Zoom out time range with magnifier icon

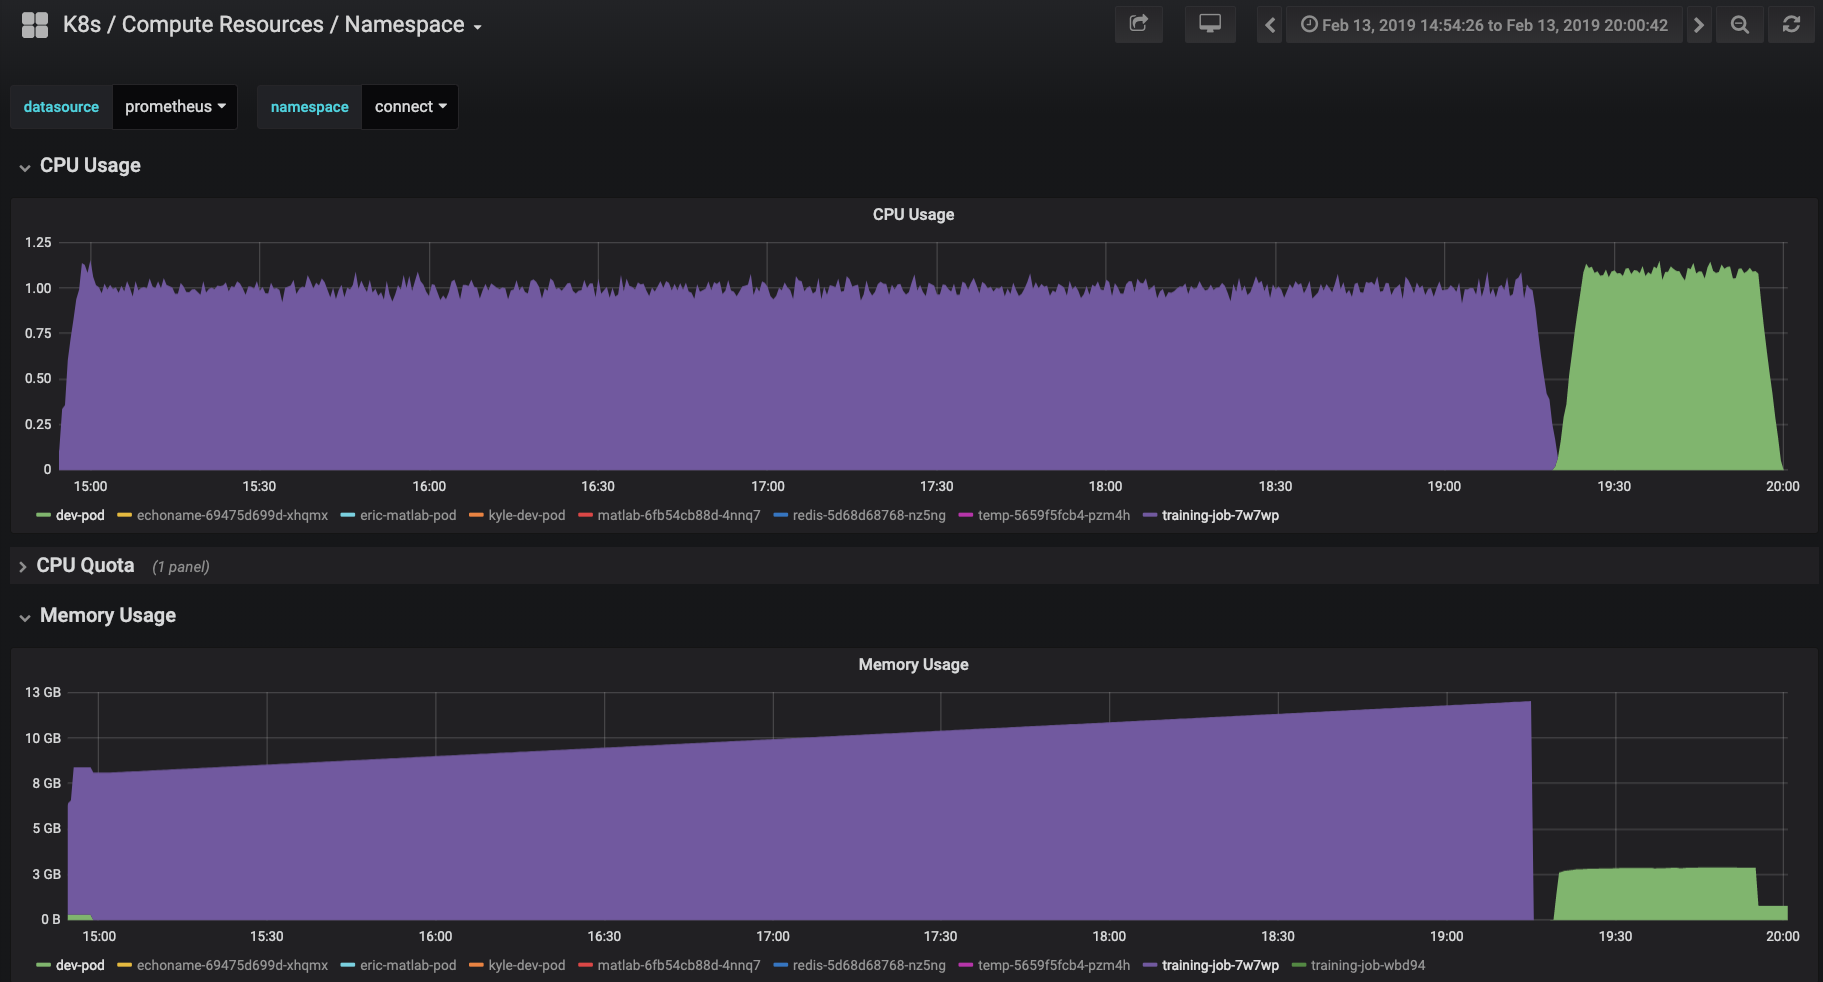1740,25
